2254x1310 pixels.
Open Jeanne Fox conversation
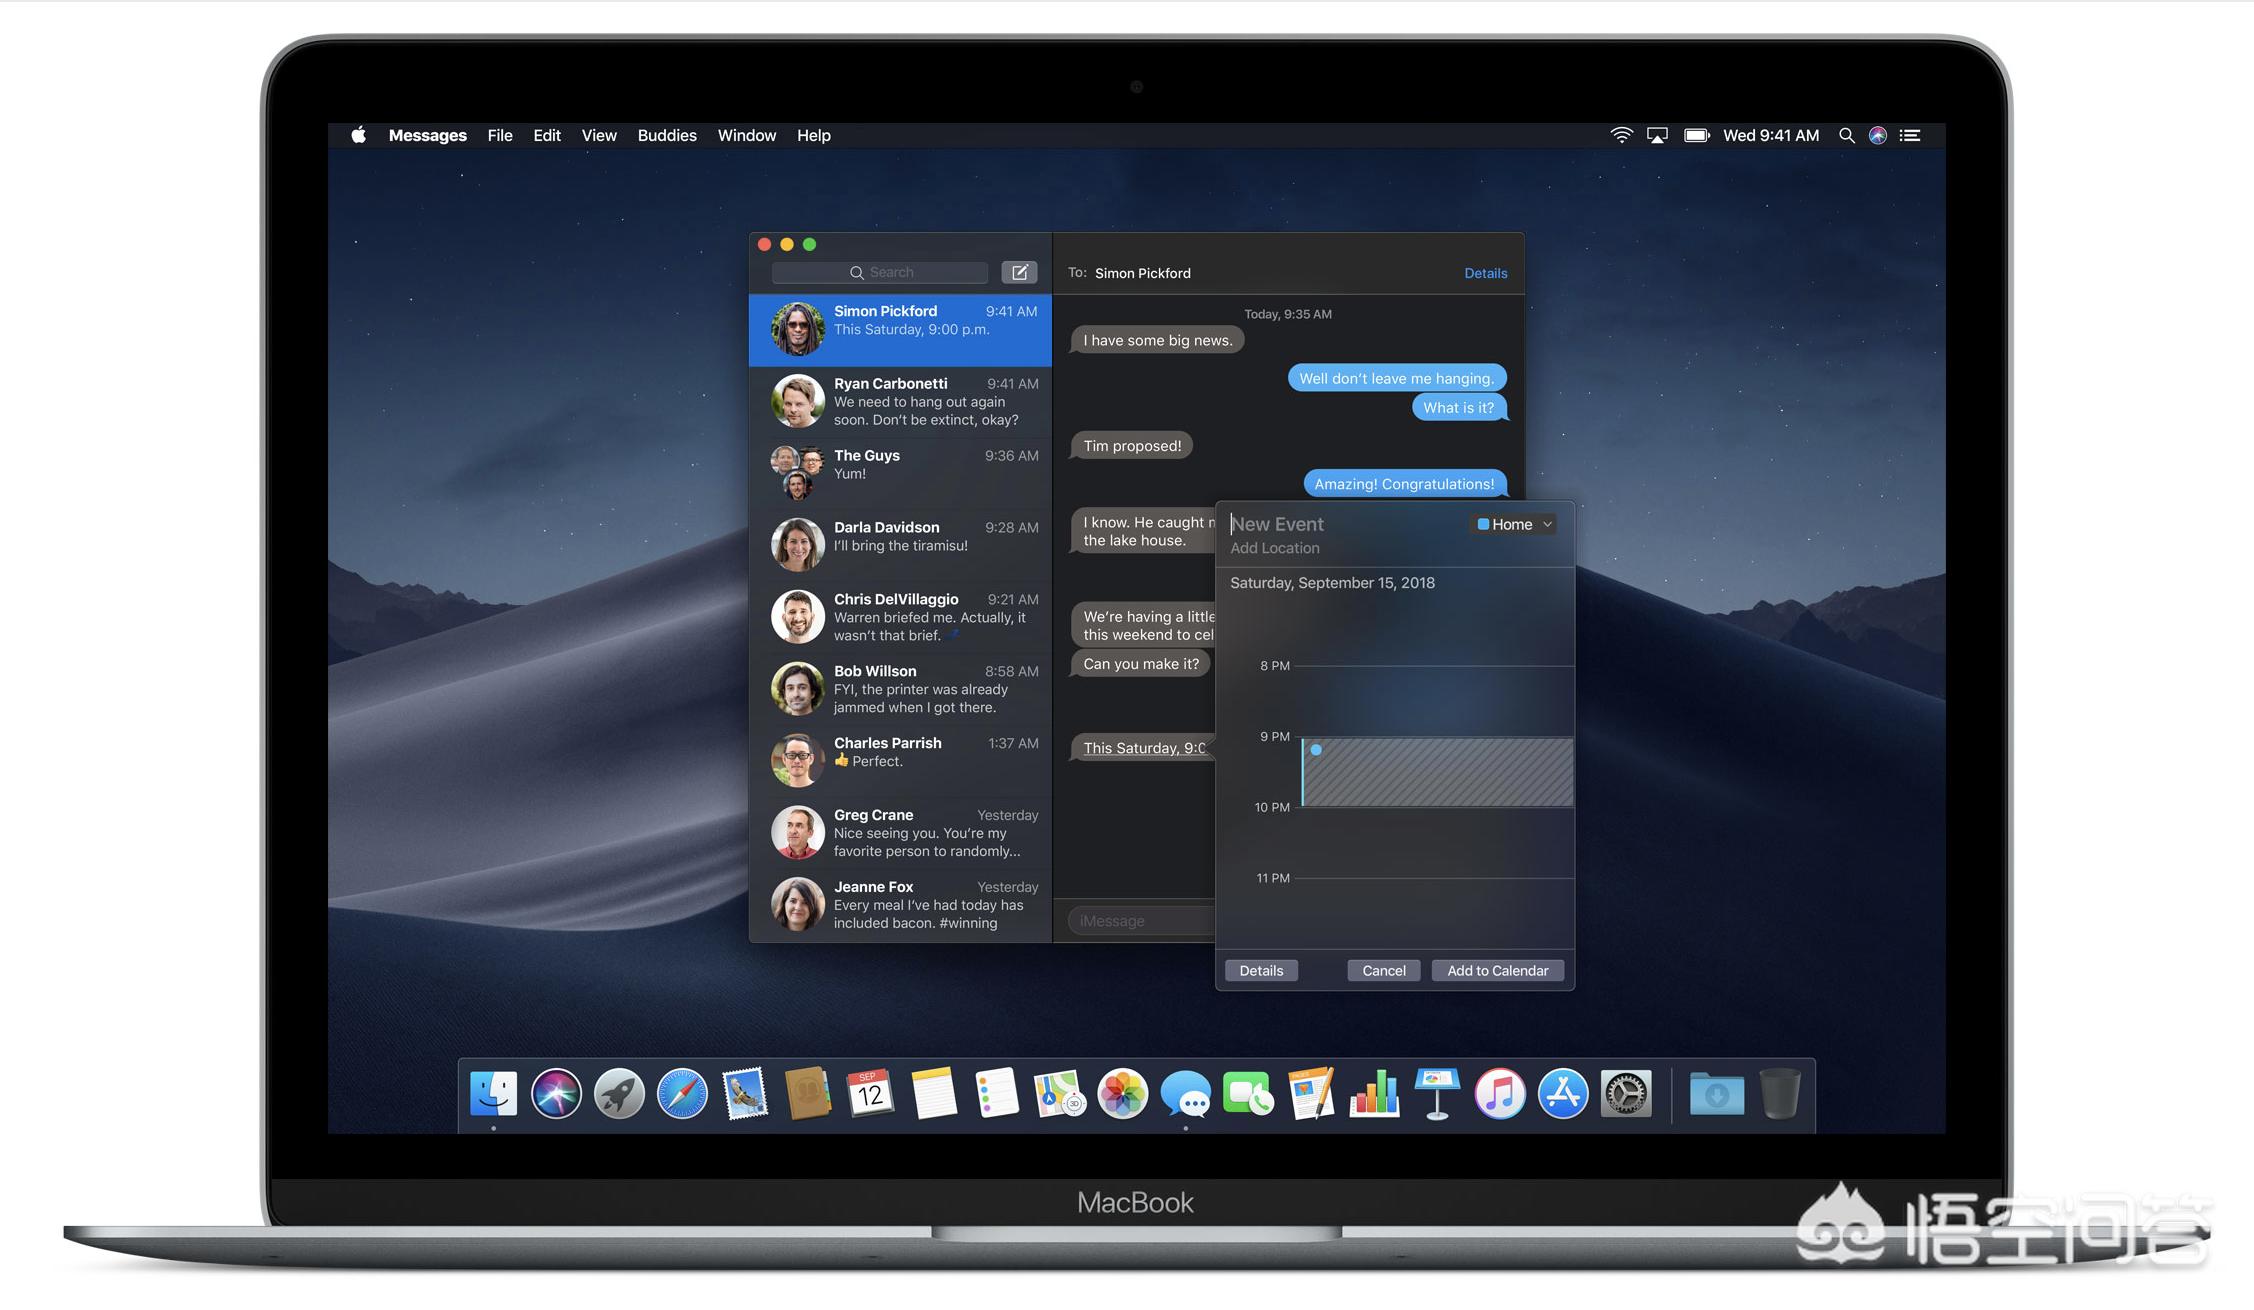click(x=900, y=906)
